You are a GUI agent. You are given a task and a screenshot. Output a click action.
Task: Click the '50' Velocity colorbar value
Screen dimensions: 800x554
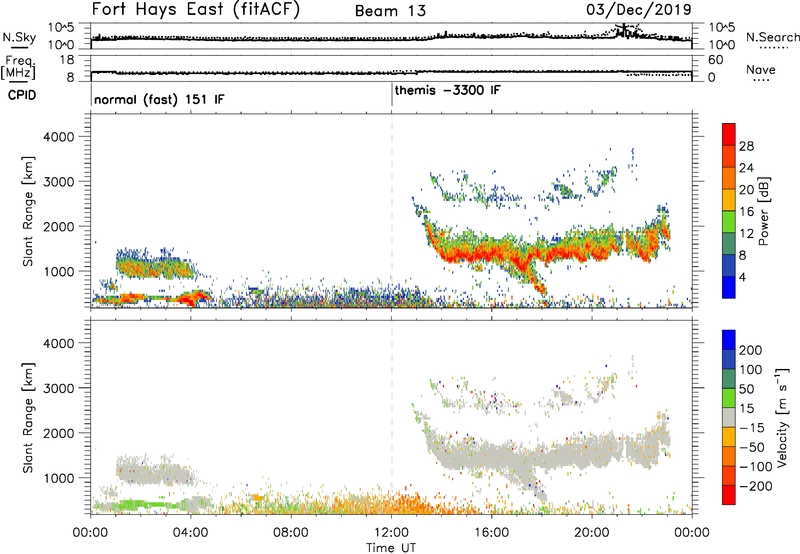click(746, 389)
